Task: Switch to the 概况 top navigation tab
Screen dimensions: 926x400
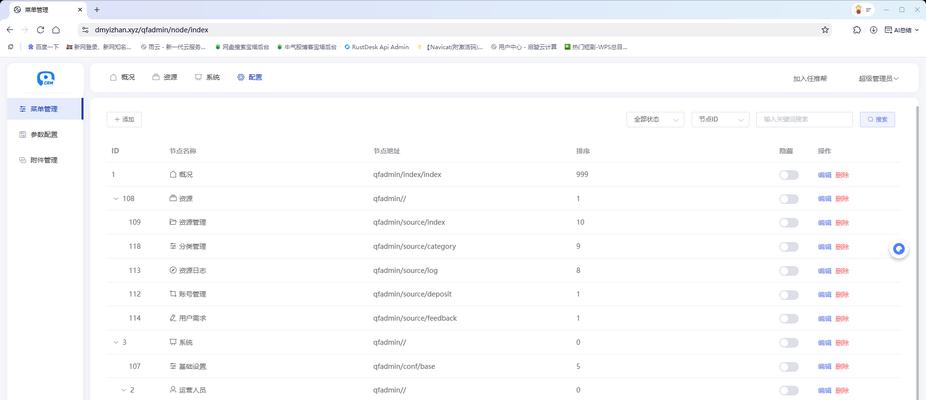Action: tap(122, 77)
